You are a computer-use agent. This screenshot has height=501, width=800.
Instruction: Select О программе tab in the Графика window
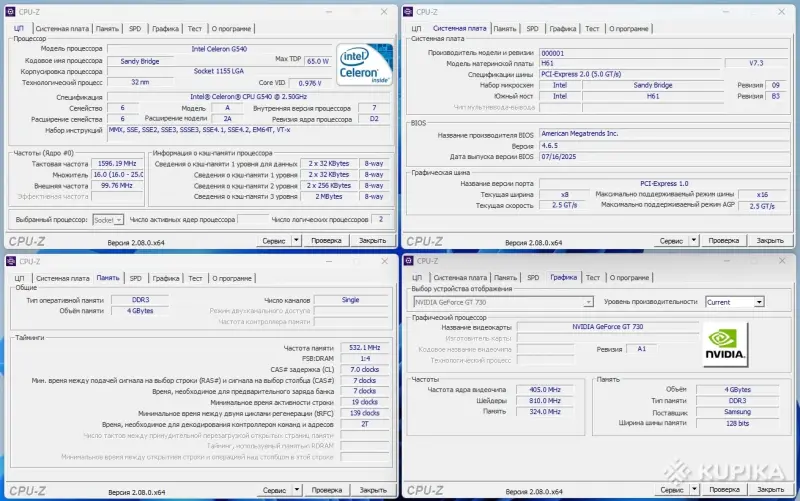click(629, 278)
